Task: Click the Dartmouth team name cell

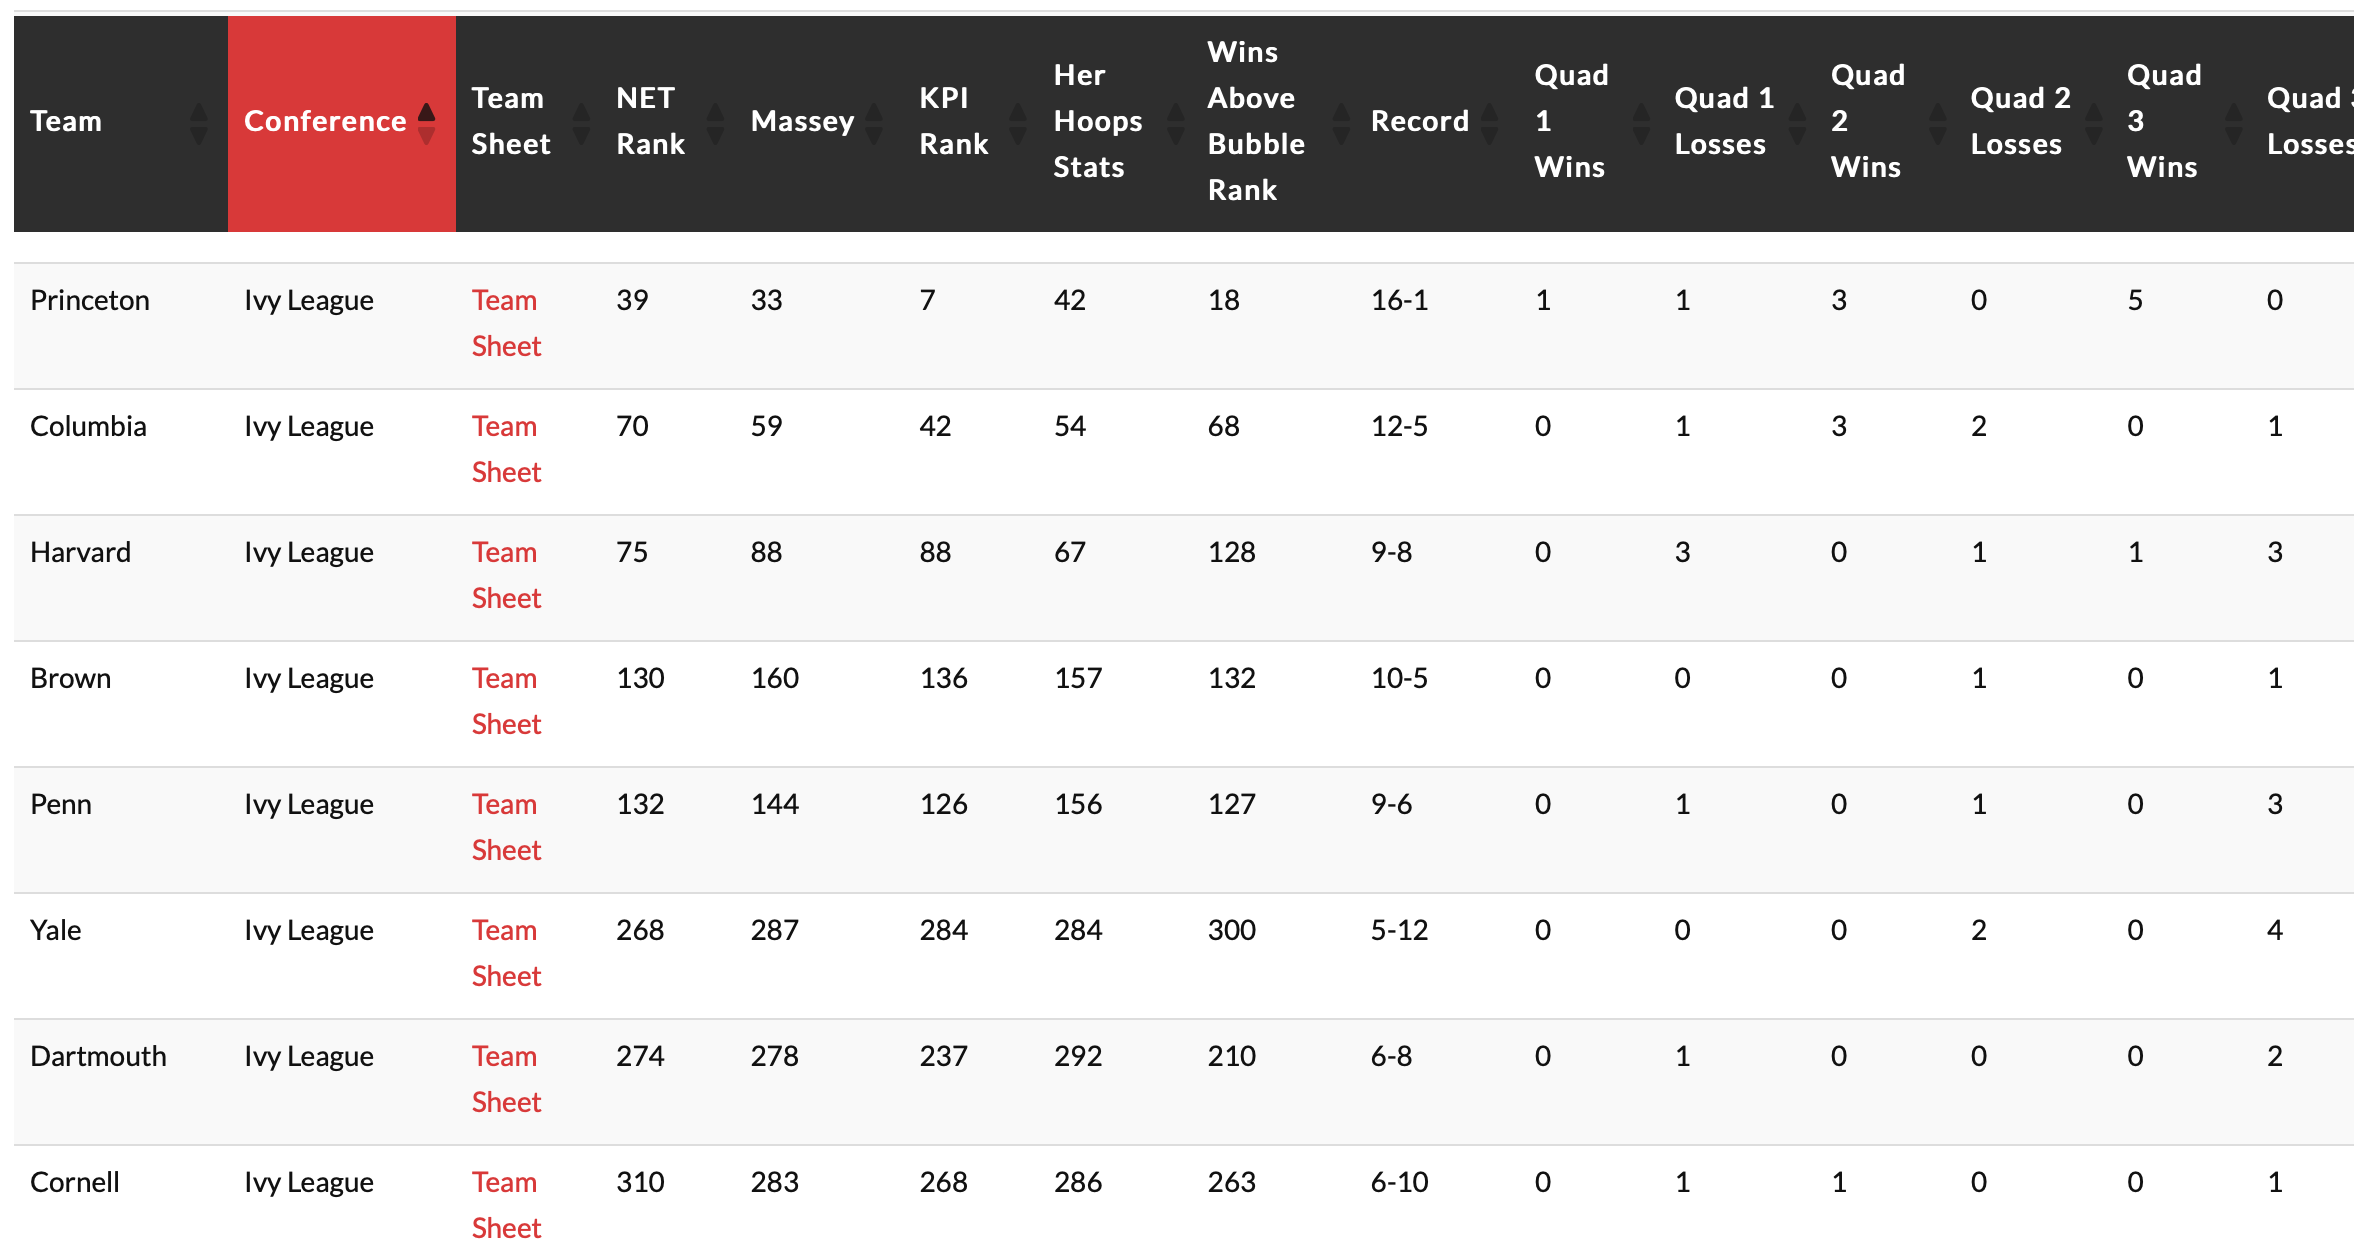Action: (x=98, y=1056)
